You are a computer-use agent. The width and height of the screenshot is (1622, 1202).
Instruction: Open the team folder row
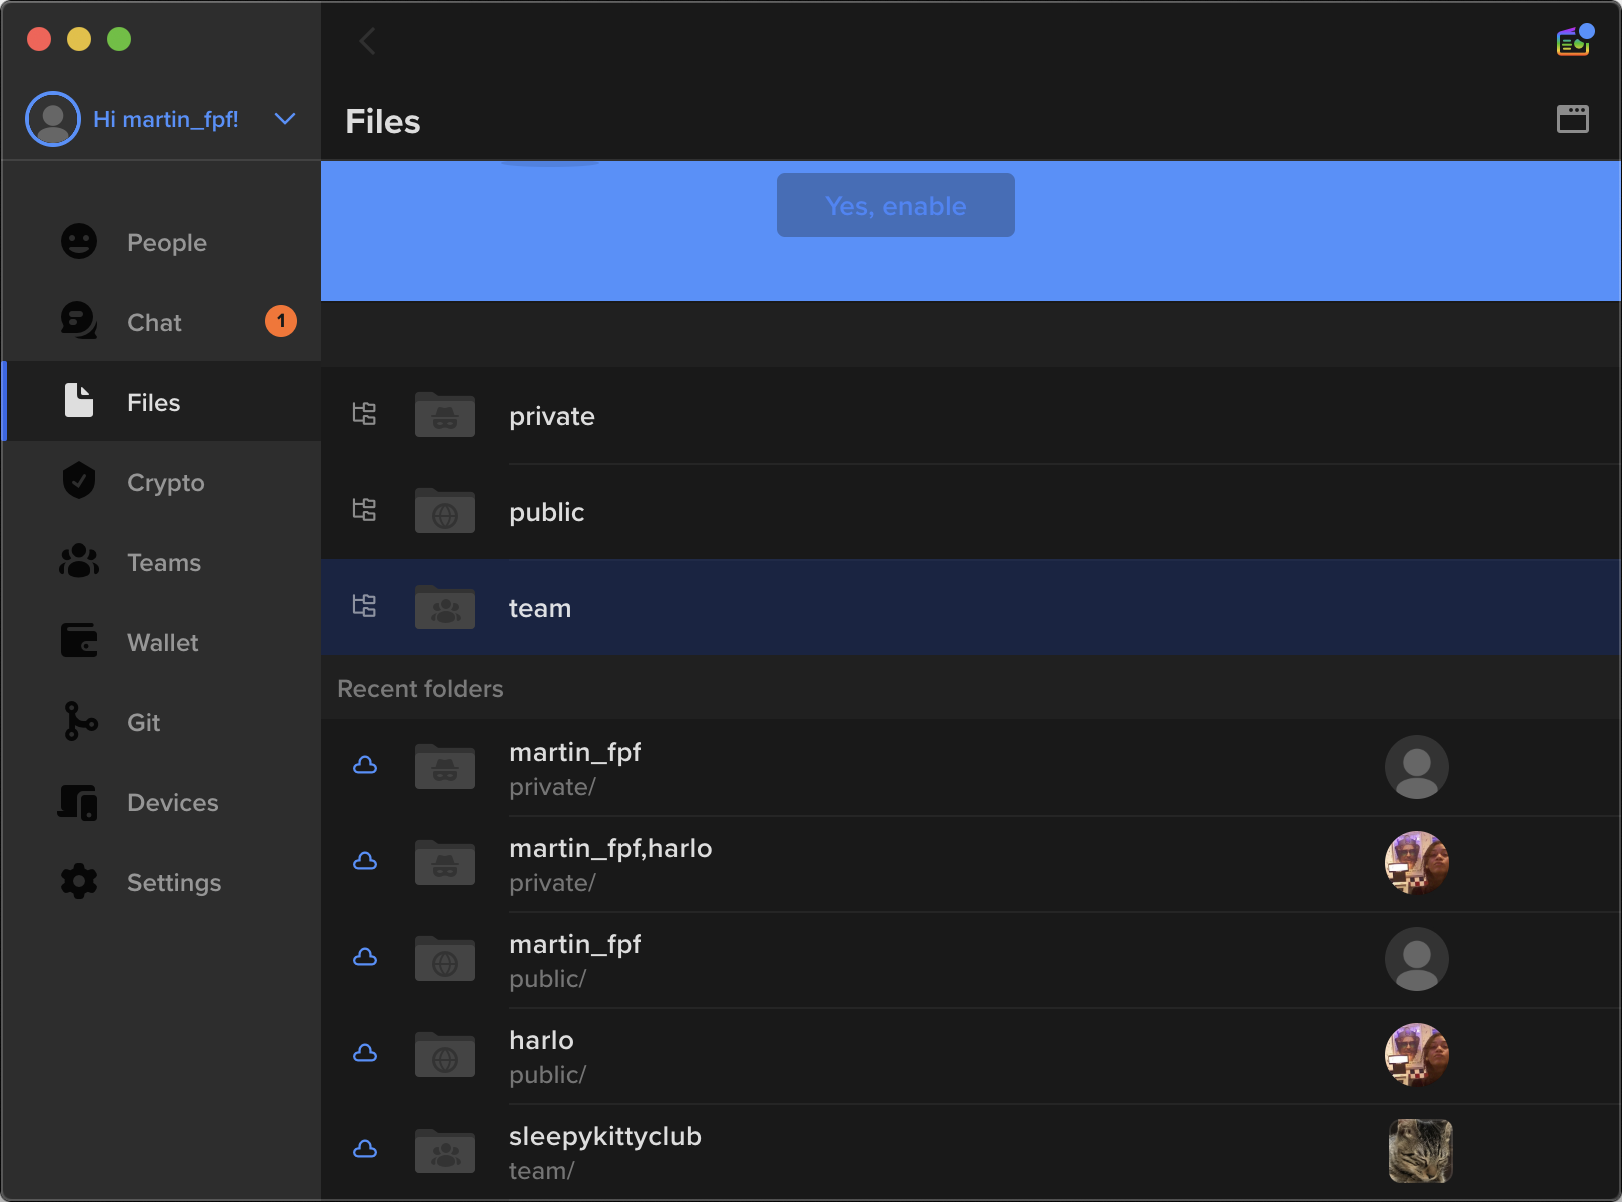pyautogui.click(x=971, y=608)
